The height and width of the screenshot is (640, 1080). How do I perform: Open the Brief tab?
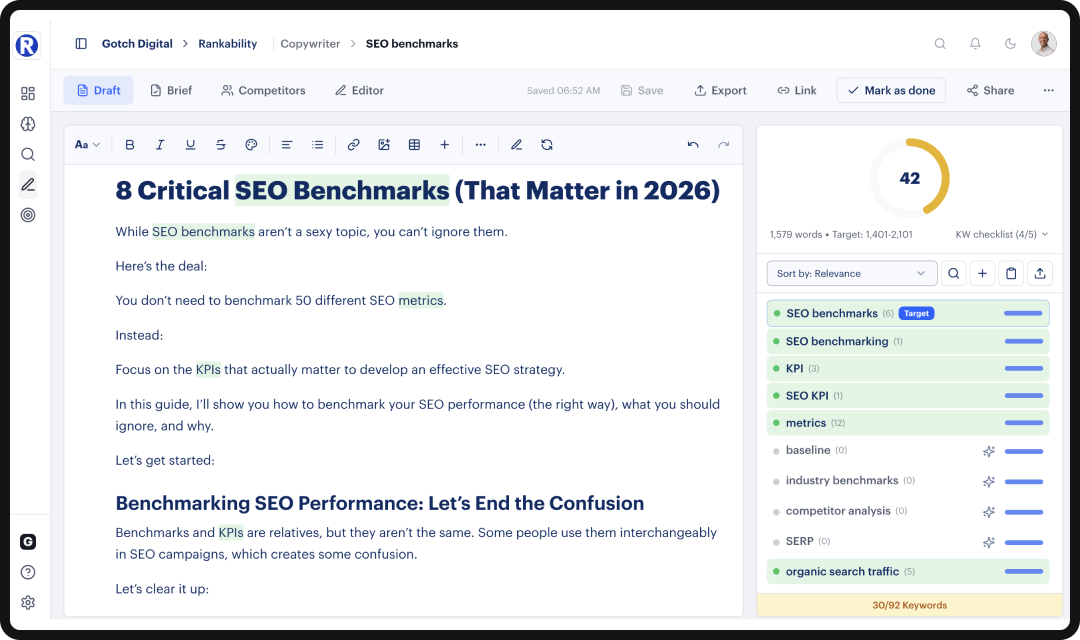(170, 90)
